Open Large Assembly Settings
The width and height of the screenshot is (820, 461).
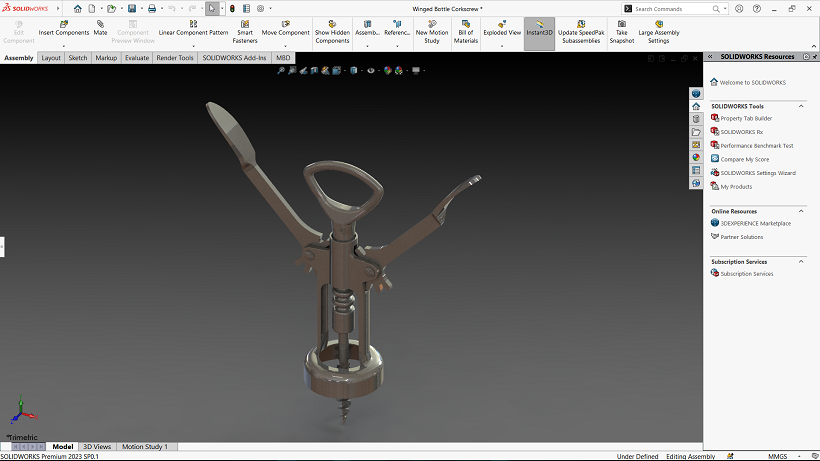click(x=659, y=32)
